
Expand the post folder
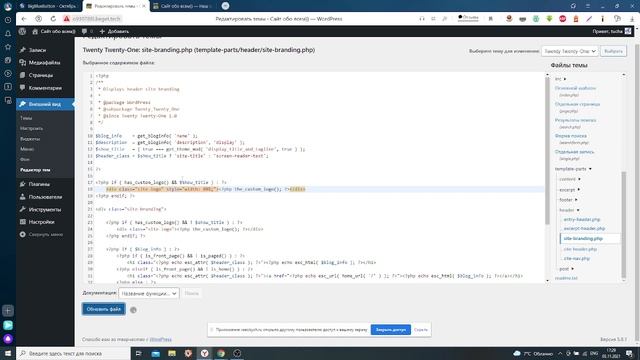click(567, 269)
